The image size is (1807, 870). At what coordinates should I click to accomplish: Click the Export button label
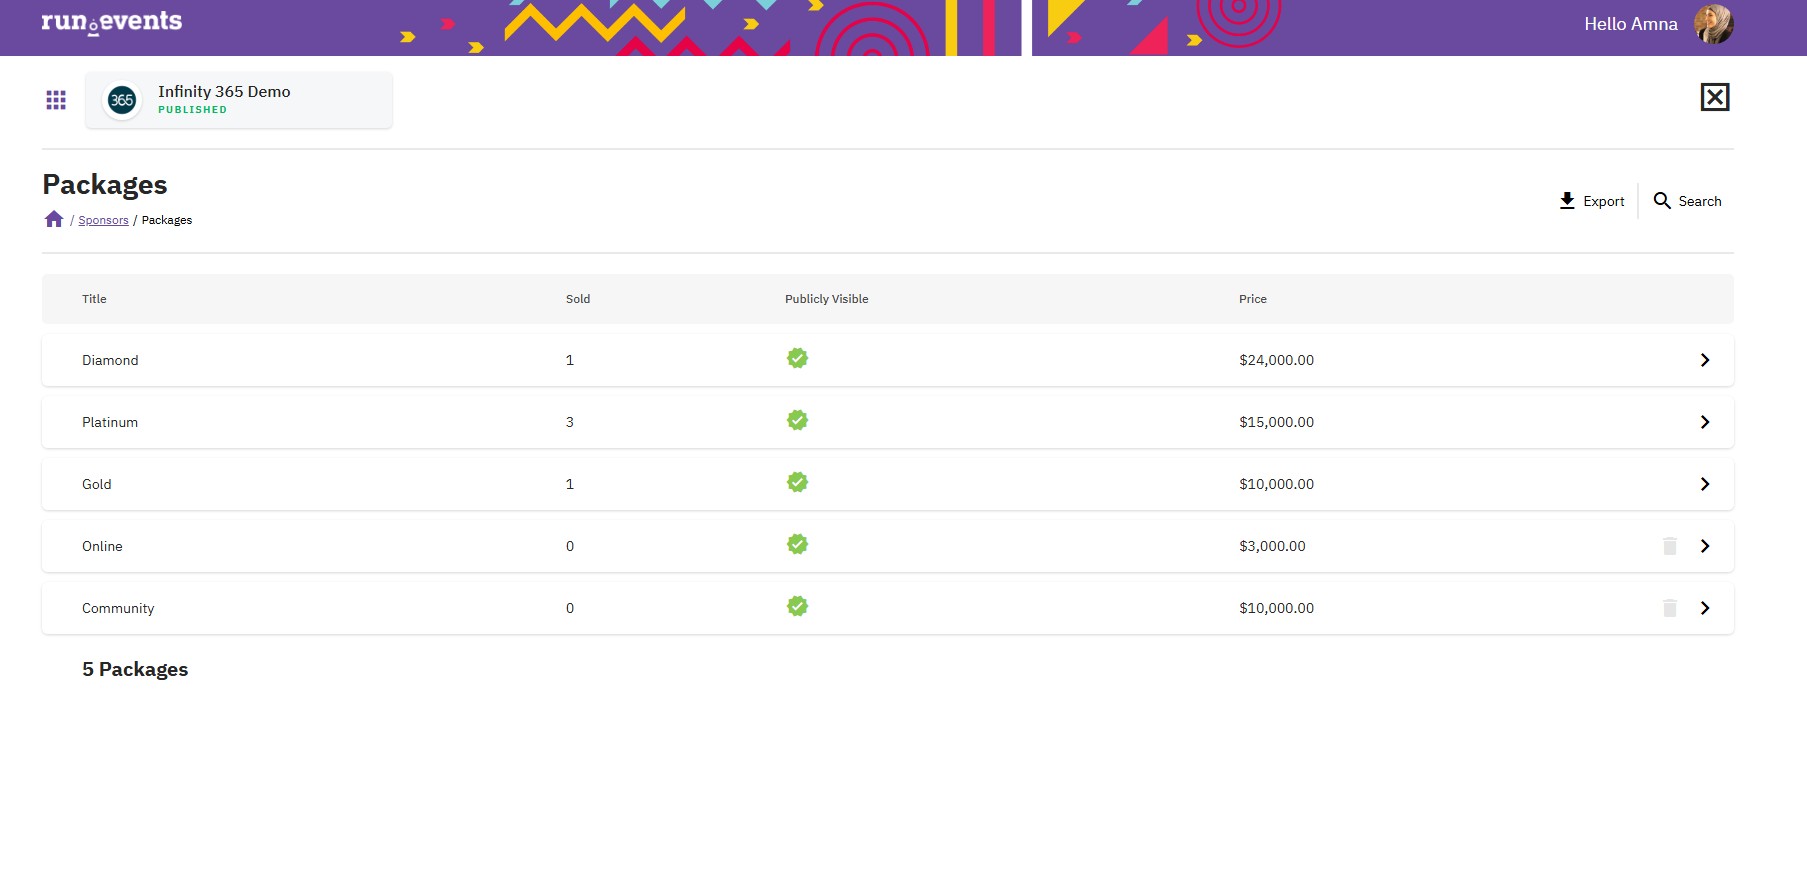(1604, 201)
